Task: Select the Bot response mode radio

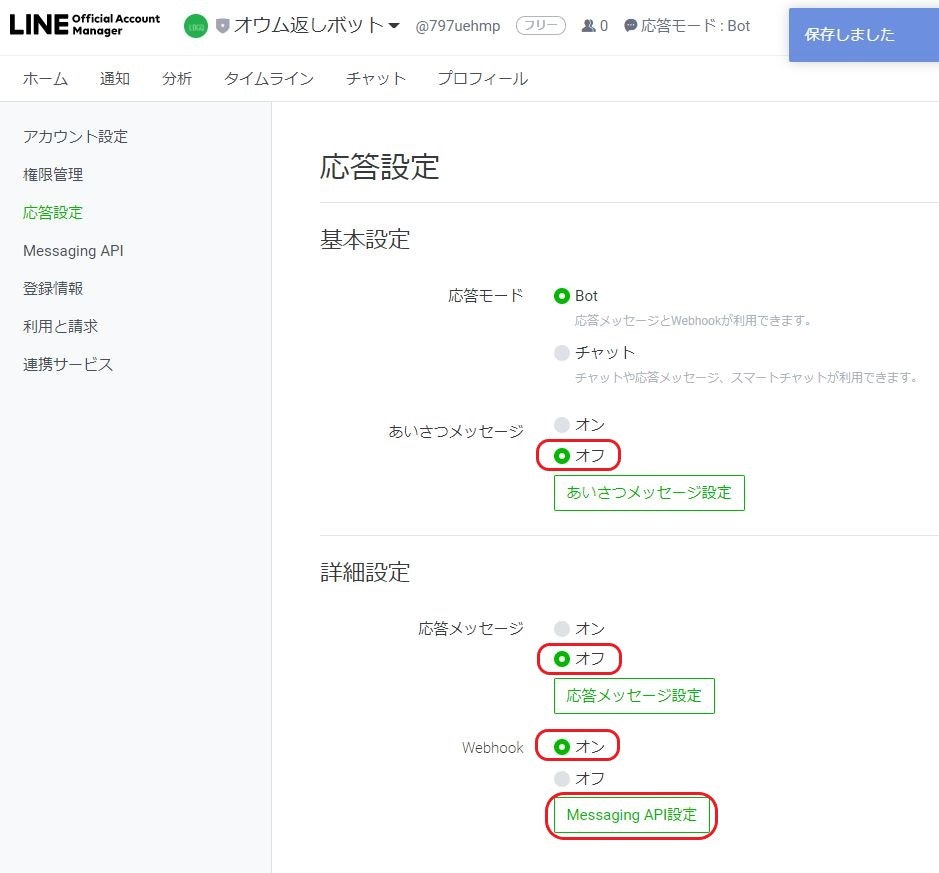Action: tap(562, 296)
